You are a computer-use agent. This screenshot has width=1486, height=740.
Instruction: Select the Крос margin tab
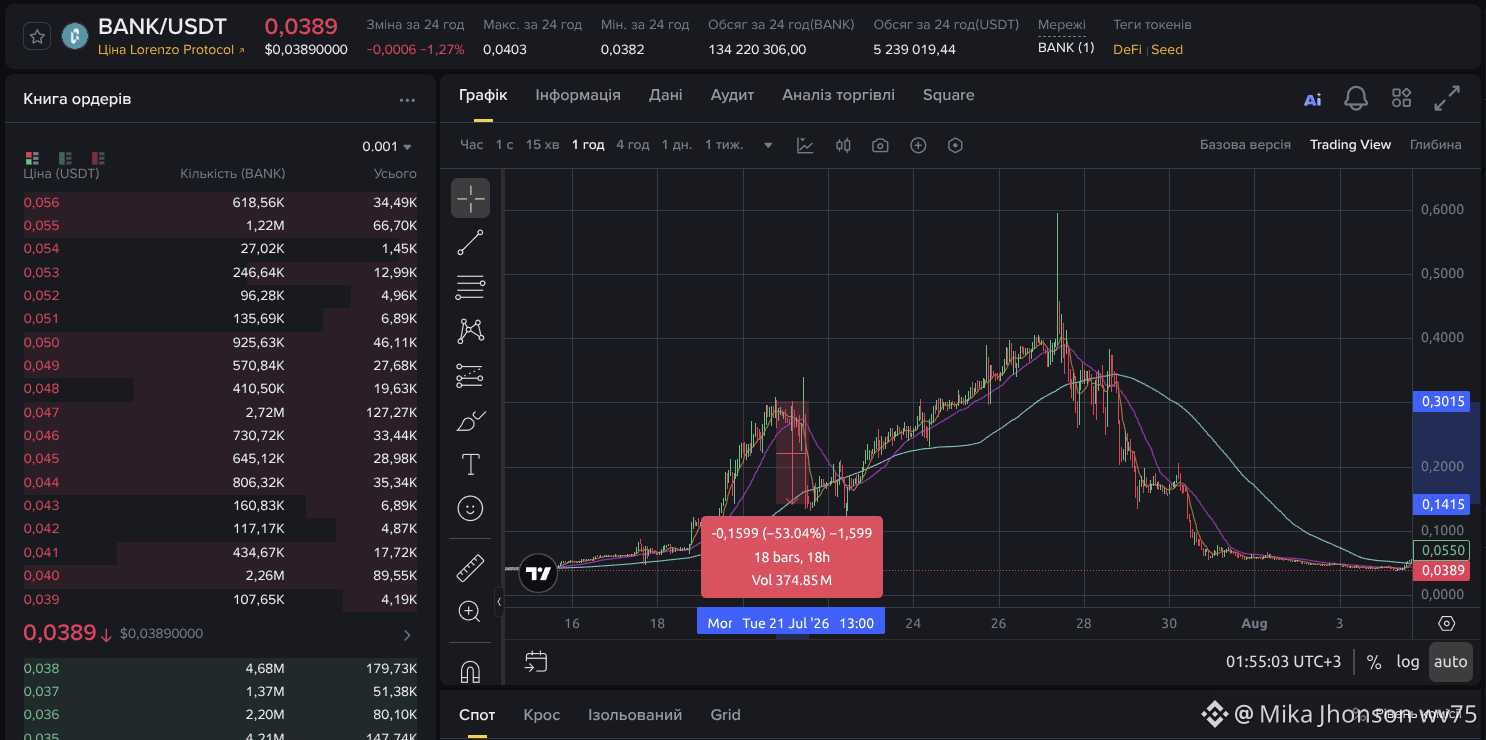[x=541, y=715]
